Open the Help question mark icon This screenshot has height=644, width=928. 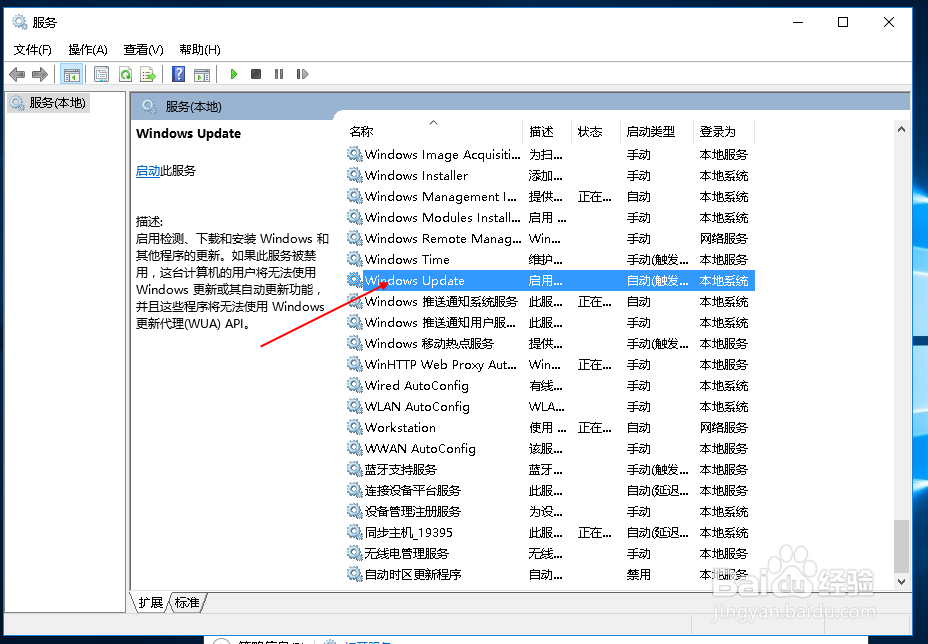click(178, 75)
